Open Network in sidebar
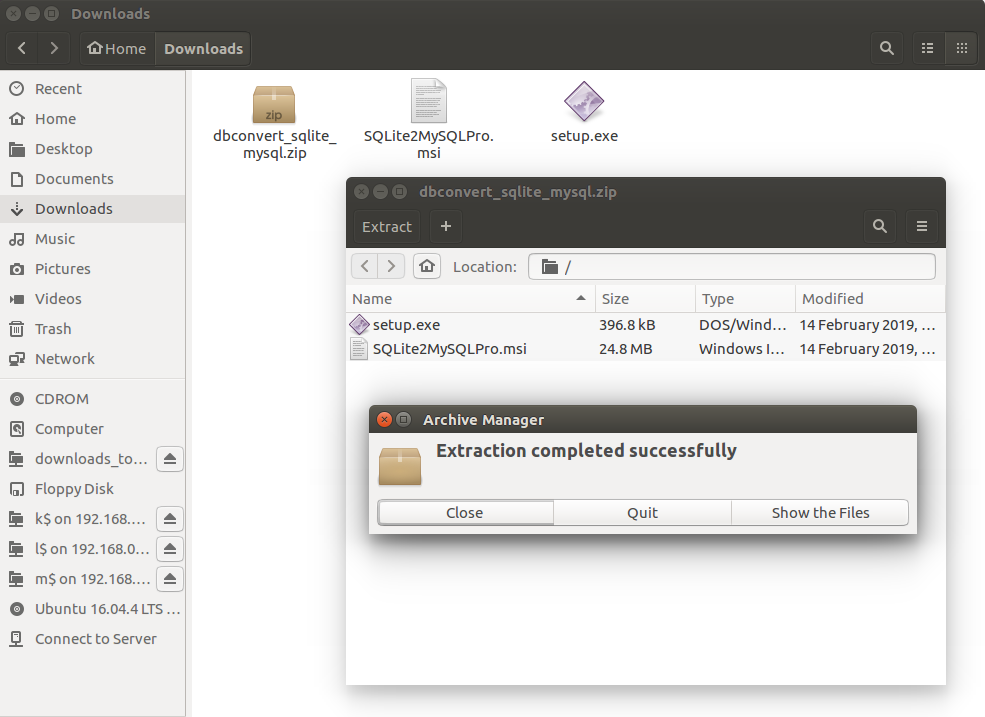The image size is (985, 717). click(92, 359)
